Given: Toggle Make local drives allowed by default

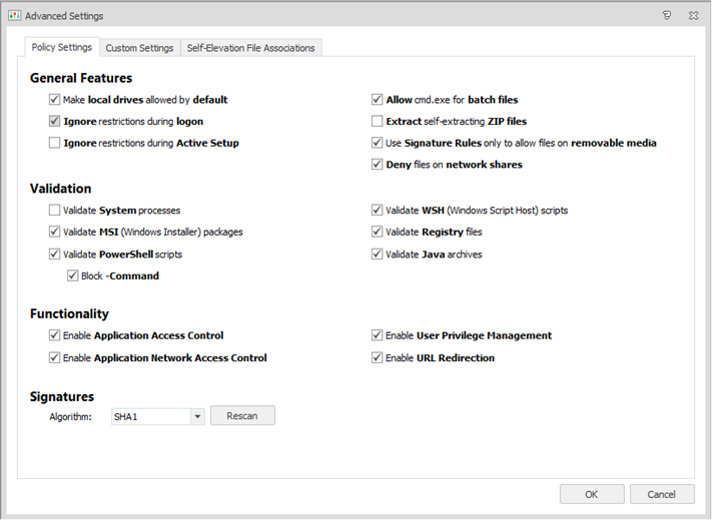Looking at the screenshot, I should [54, 100].
